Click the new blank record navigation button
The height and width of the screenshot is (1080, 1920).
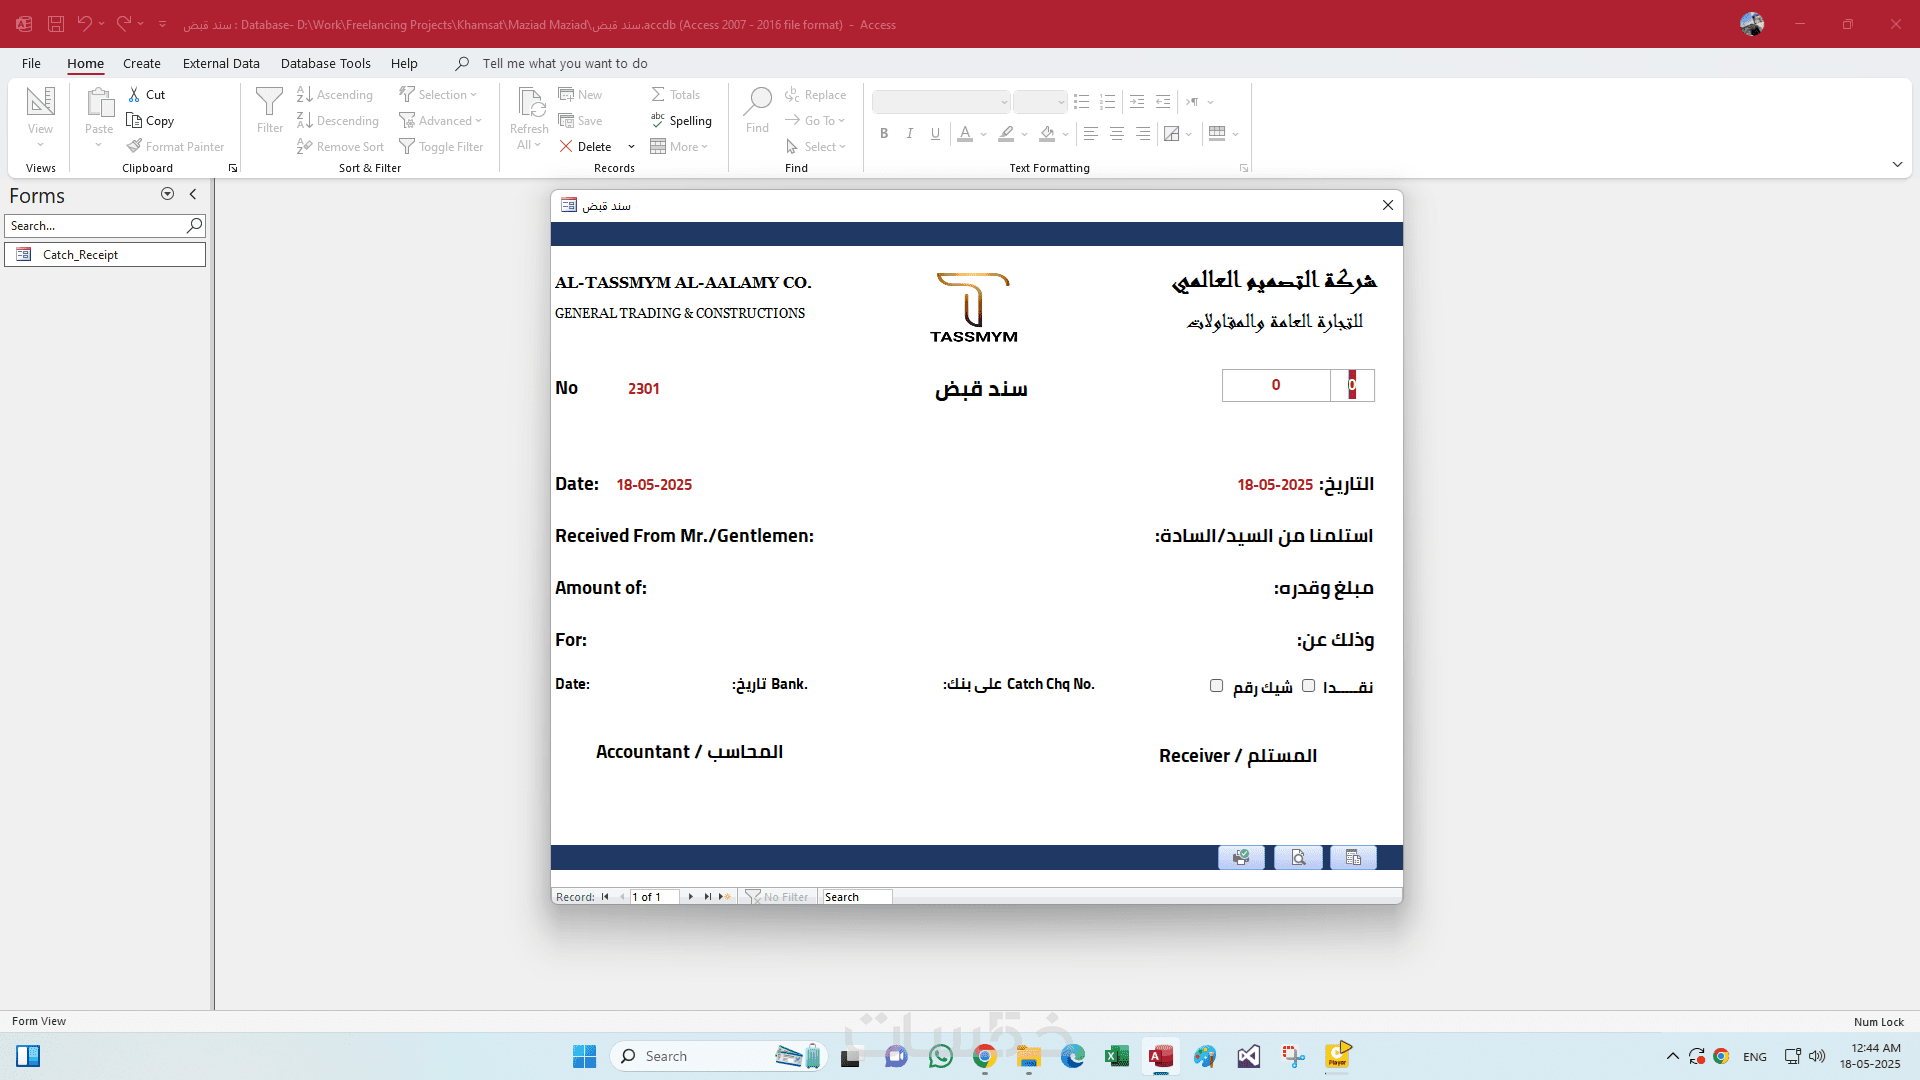coord(724,897)
